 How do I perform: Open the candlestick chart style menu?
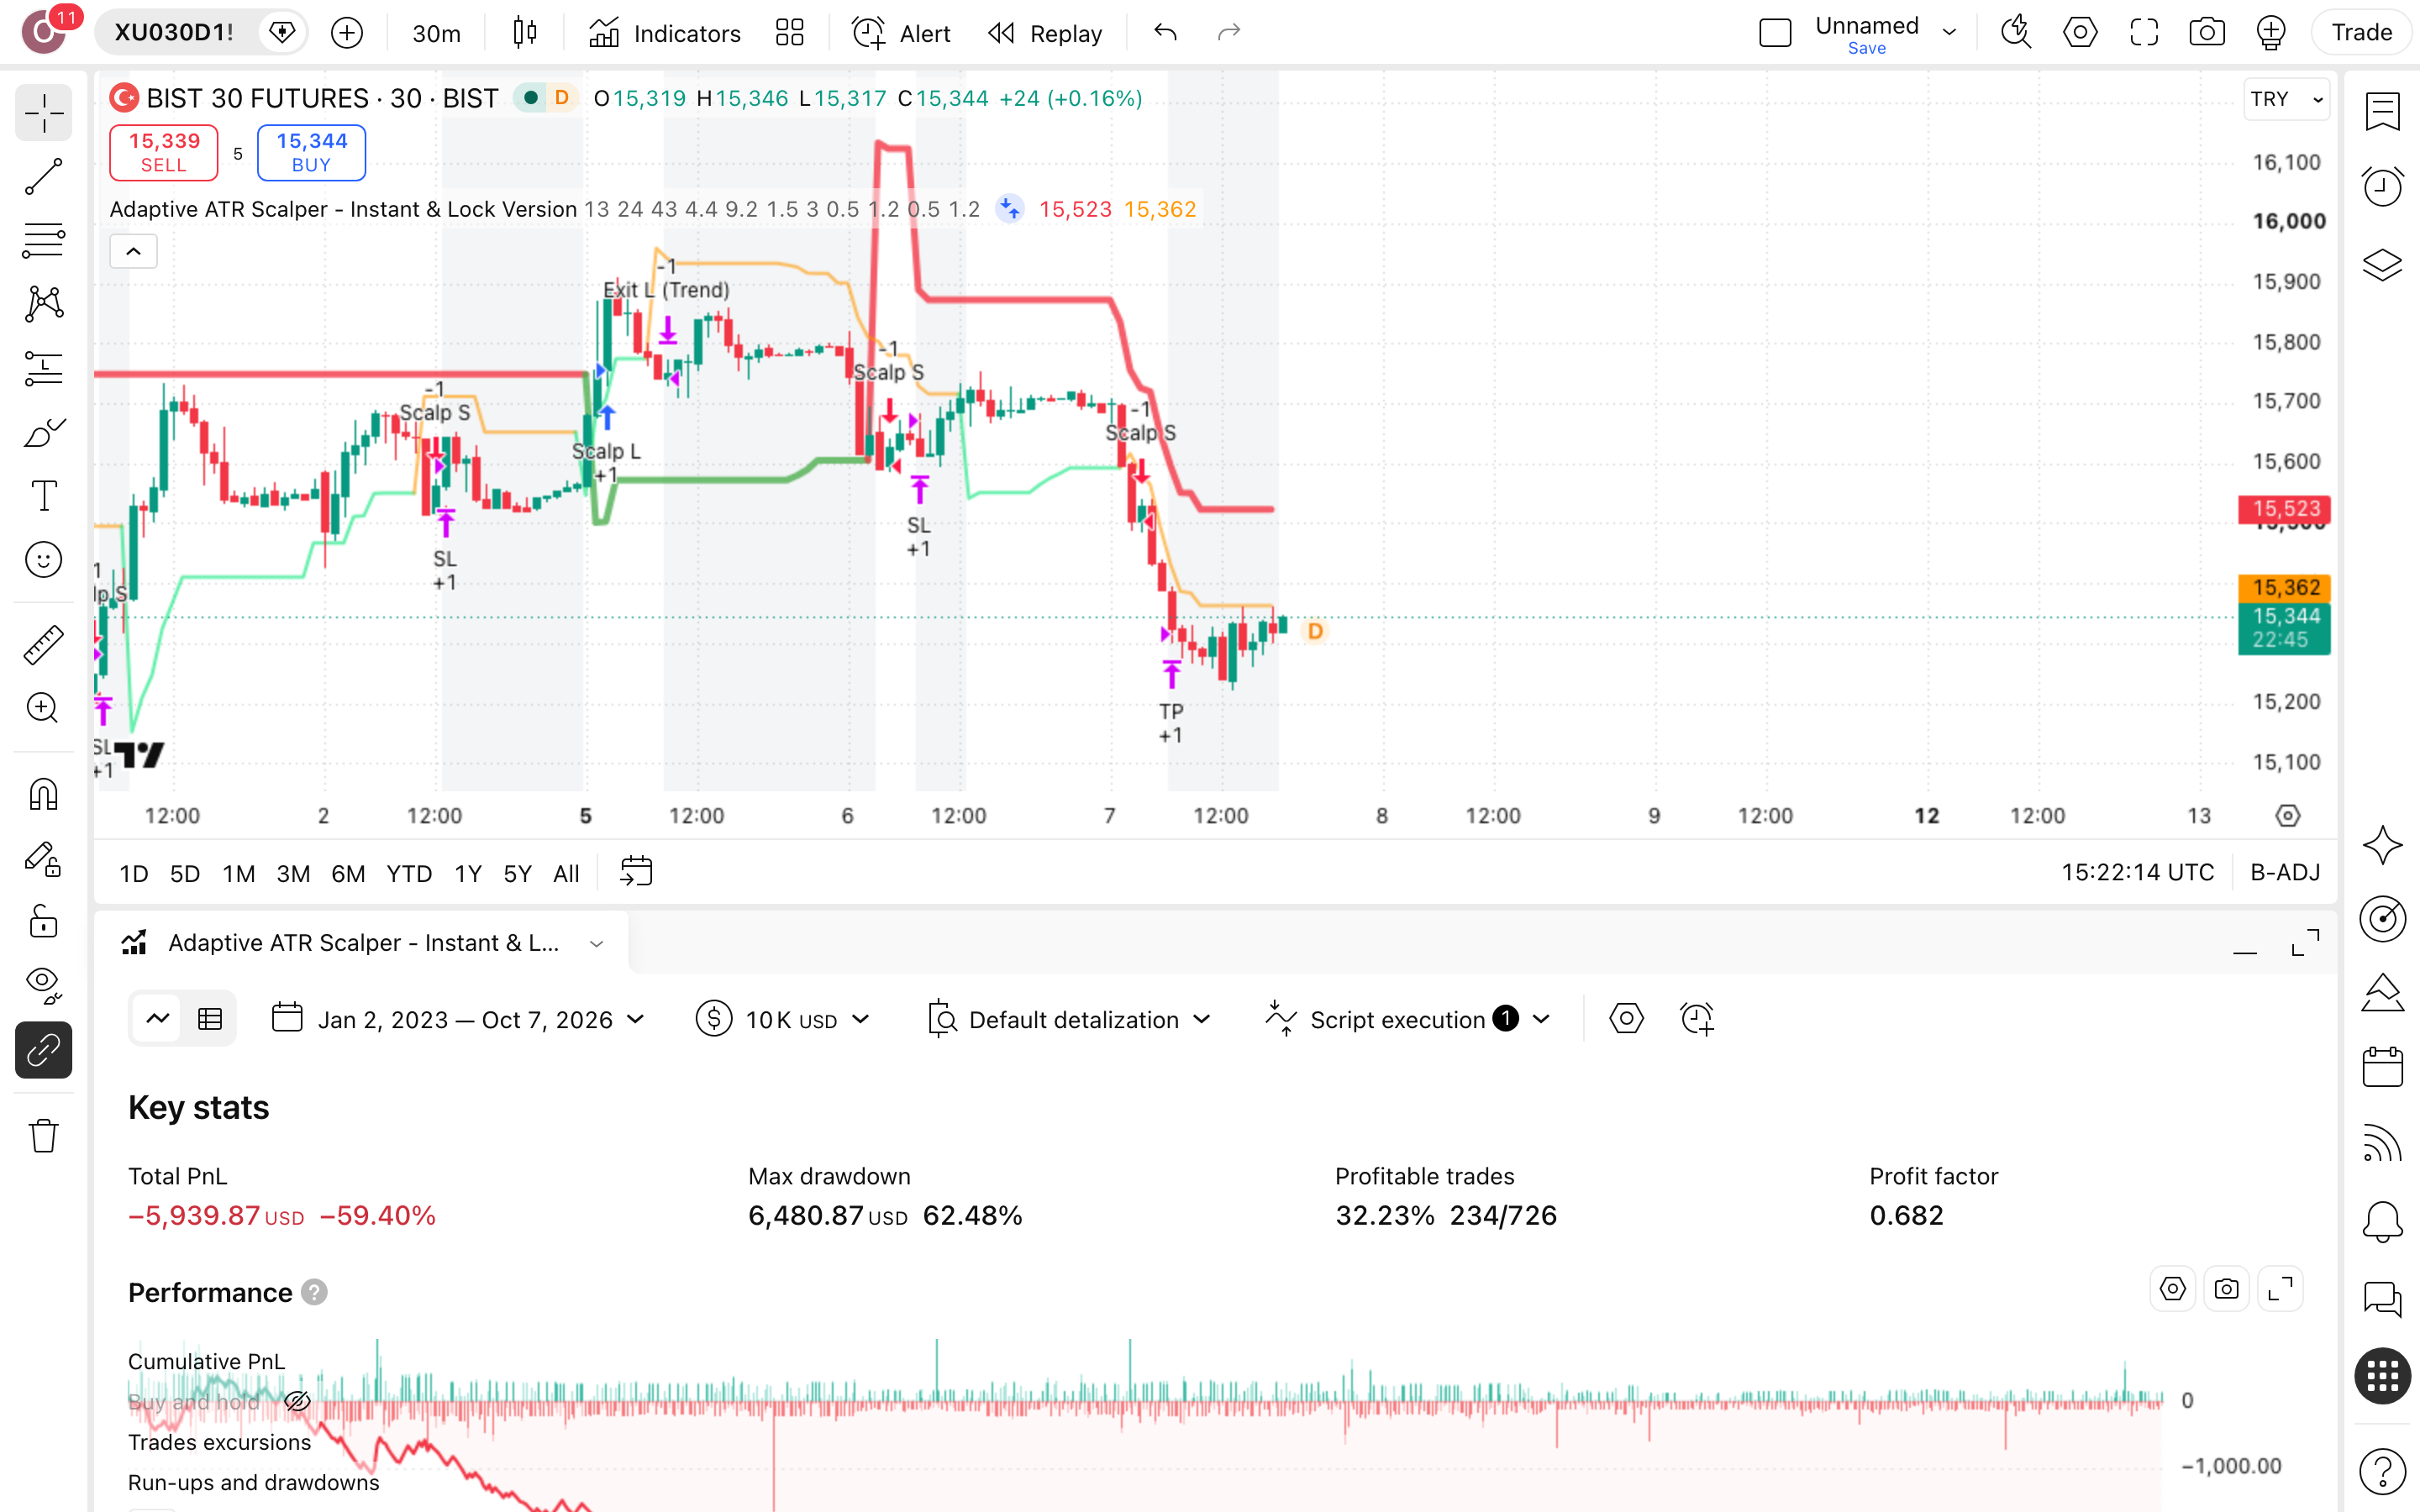coord(525,33)
